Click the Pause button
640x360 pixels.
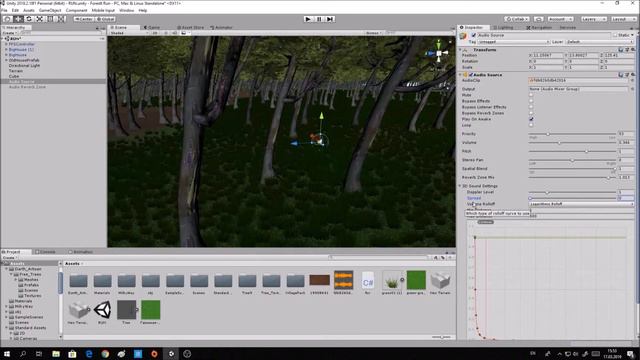pos(319,19)
